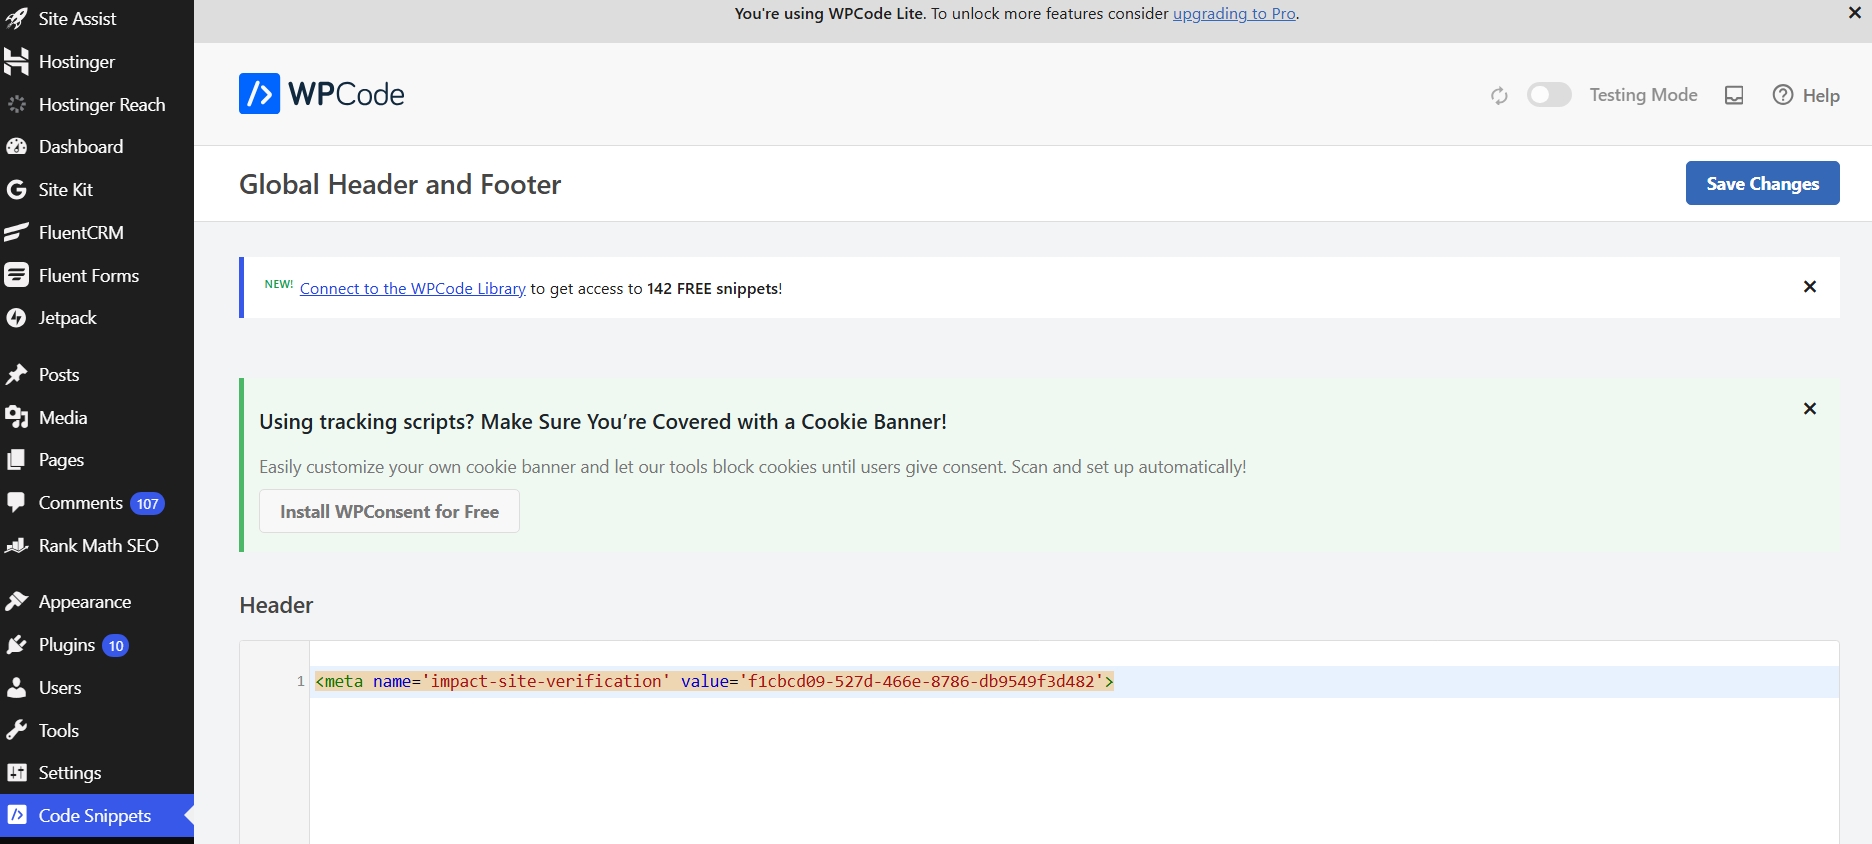
Task: Dismiss the Cookie Banner notice
Action: (1809, 409)
